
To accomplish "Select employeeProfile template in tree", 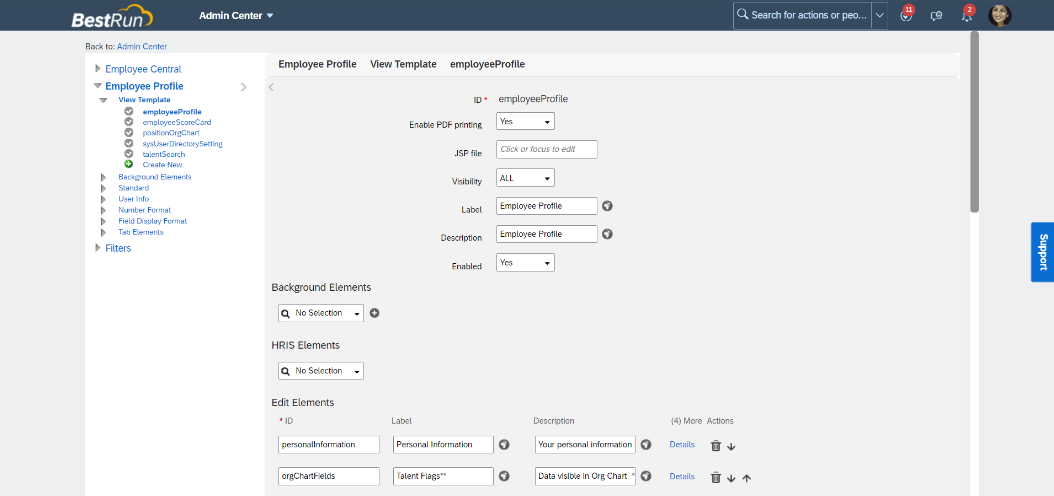I will [172, 112].
